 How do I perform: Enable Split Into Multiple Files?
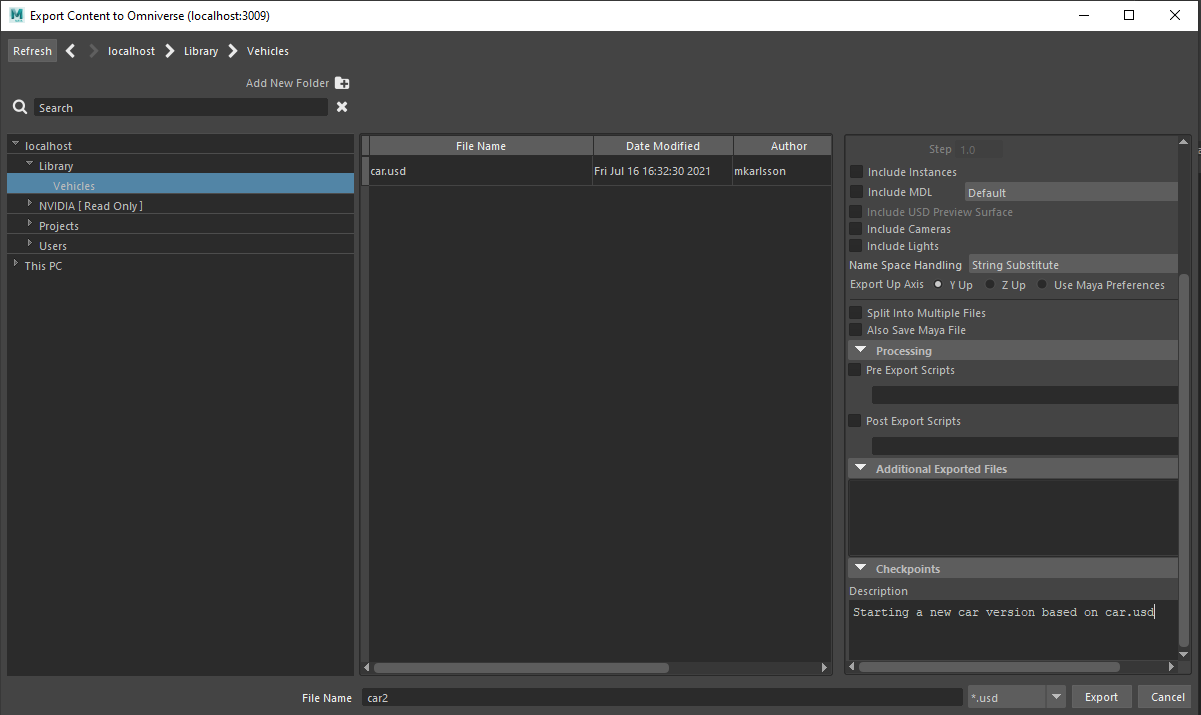click(855, 313)
